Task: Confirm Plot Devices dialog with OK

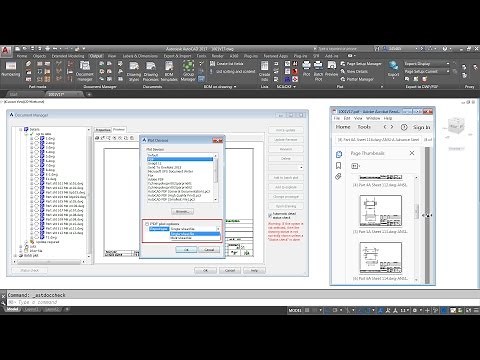Action: coord(186,250)
